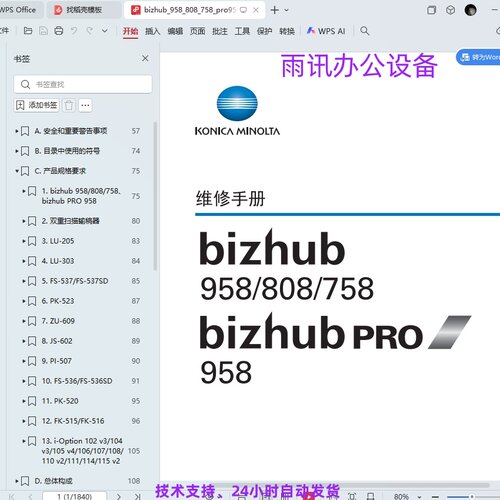
Task: Open more bookmark options ellipsis button
Action: [x=85, y=105]
